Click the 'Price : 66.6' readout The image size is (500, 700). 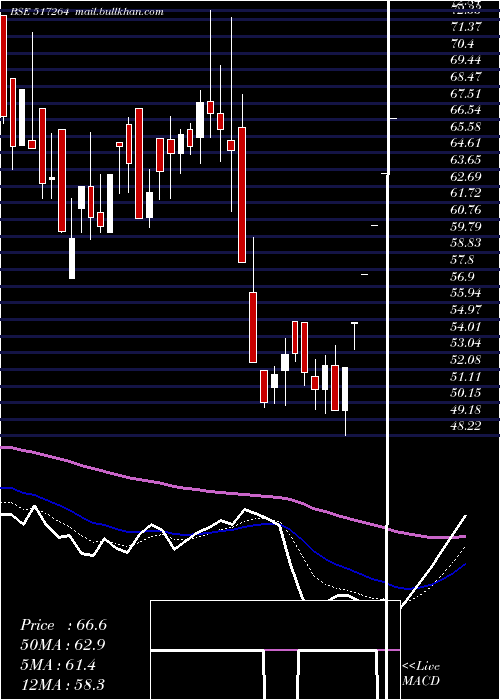(x=63, y=625)
